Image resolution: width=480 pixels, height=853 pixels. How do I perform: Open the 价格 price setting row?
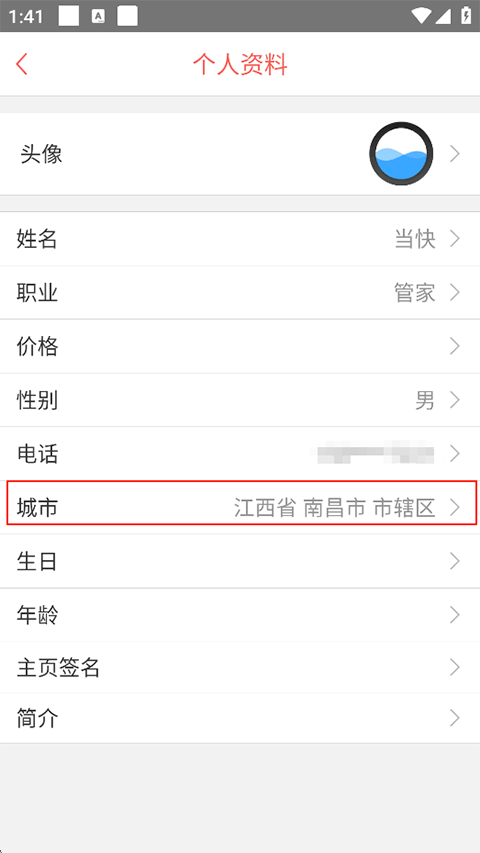coord(240,346)
